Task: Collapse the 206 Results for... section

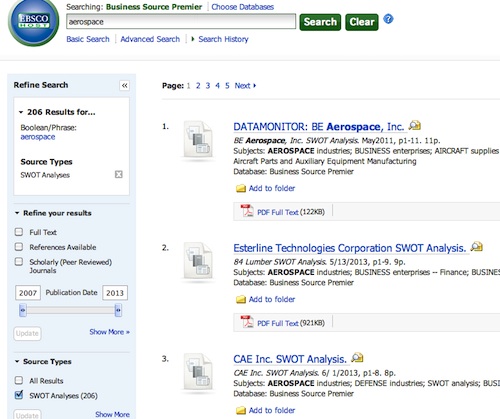Action: pos(21,112)
